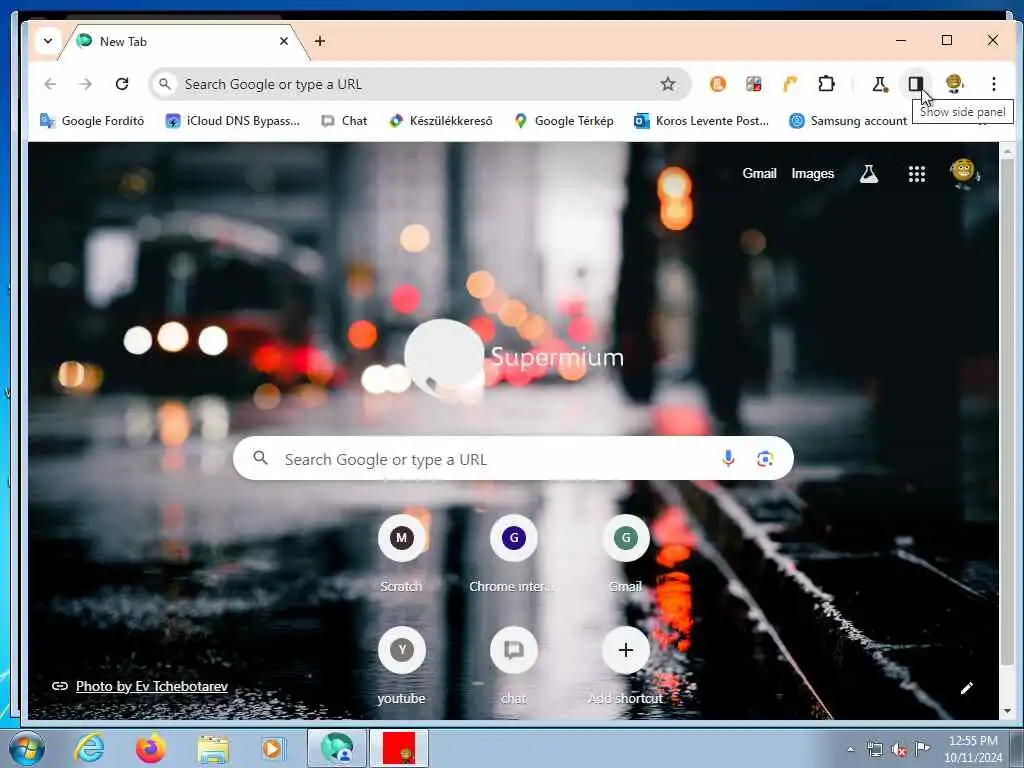Open the Windows Start menu
The height and width of the screenshot is (768, 1024).
(x=27, y=748)
